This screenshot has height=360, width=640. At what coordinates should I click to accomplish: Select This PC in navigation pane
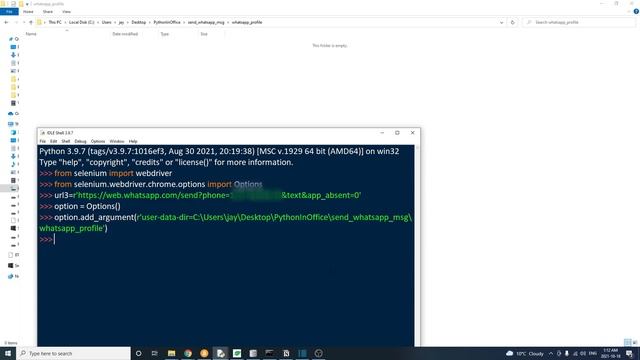(x=11, y=124)
